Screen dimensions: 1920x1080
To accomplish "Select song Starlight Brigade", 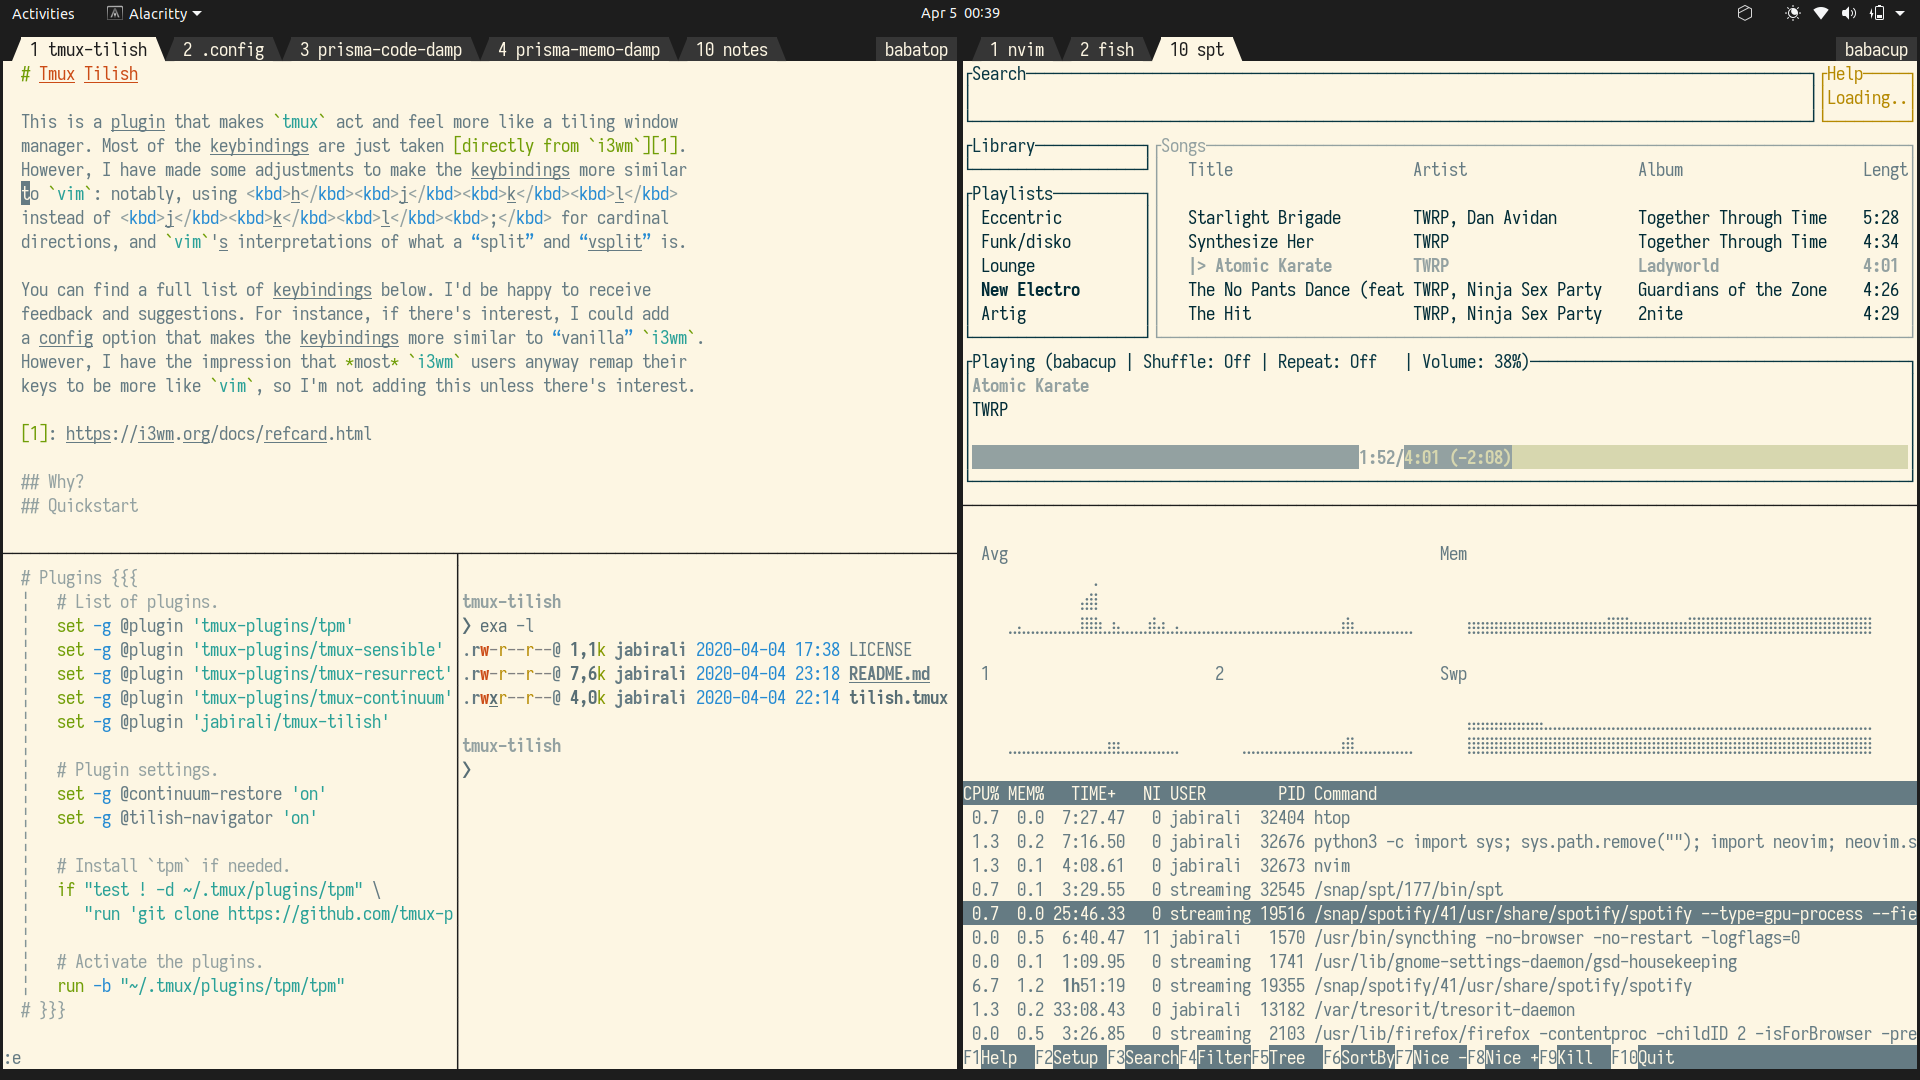I will (1264, 218).
